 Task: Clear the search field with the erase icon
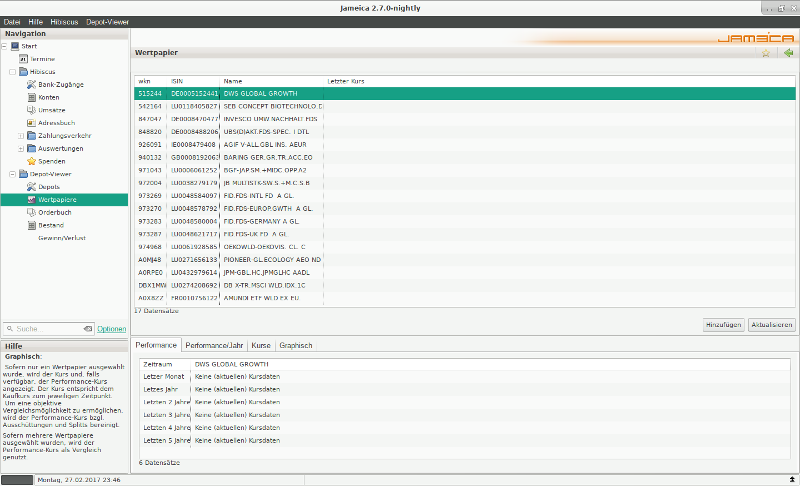[x=88, y=328]
